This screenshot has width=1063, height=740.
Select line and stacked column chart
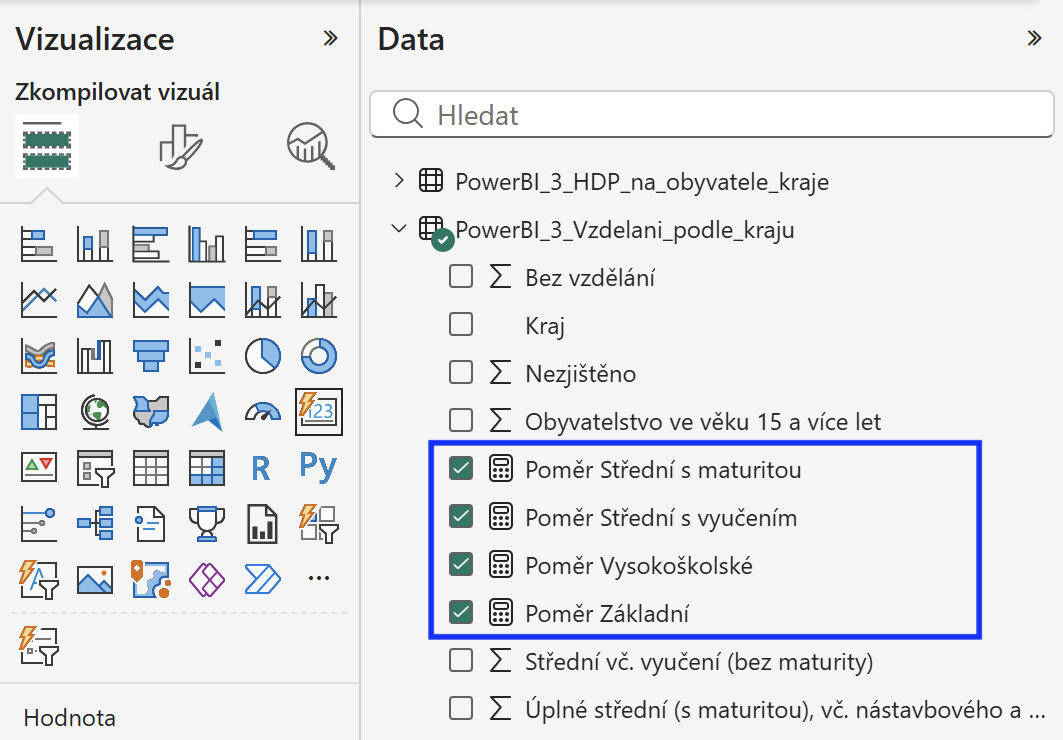(x=262, y=300)
